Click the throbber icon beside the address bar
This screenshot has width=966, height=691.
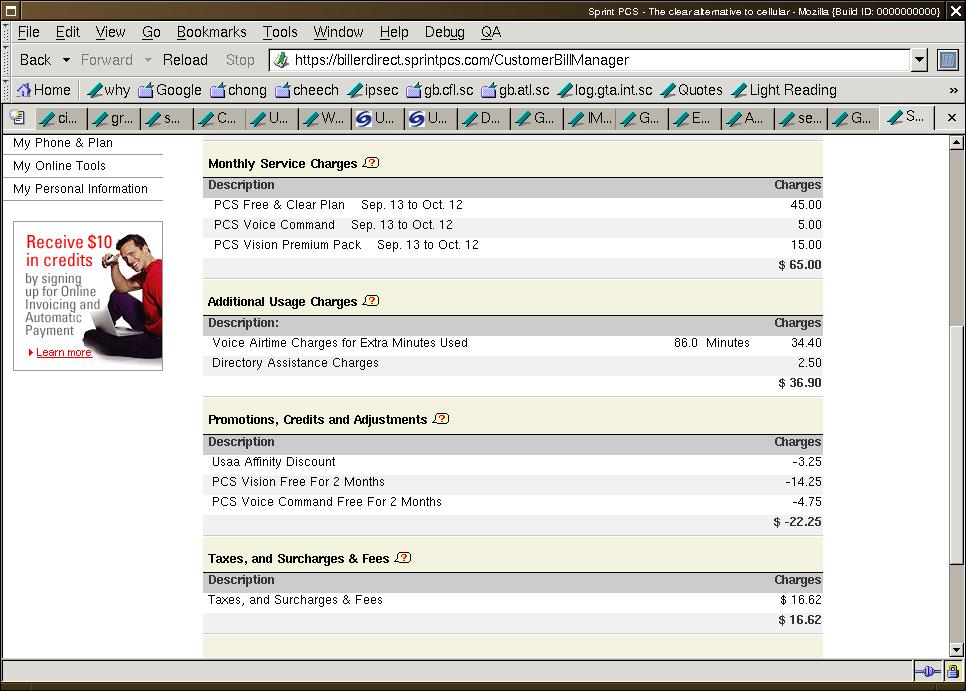click(x=948, y=60)
